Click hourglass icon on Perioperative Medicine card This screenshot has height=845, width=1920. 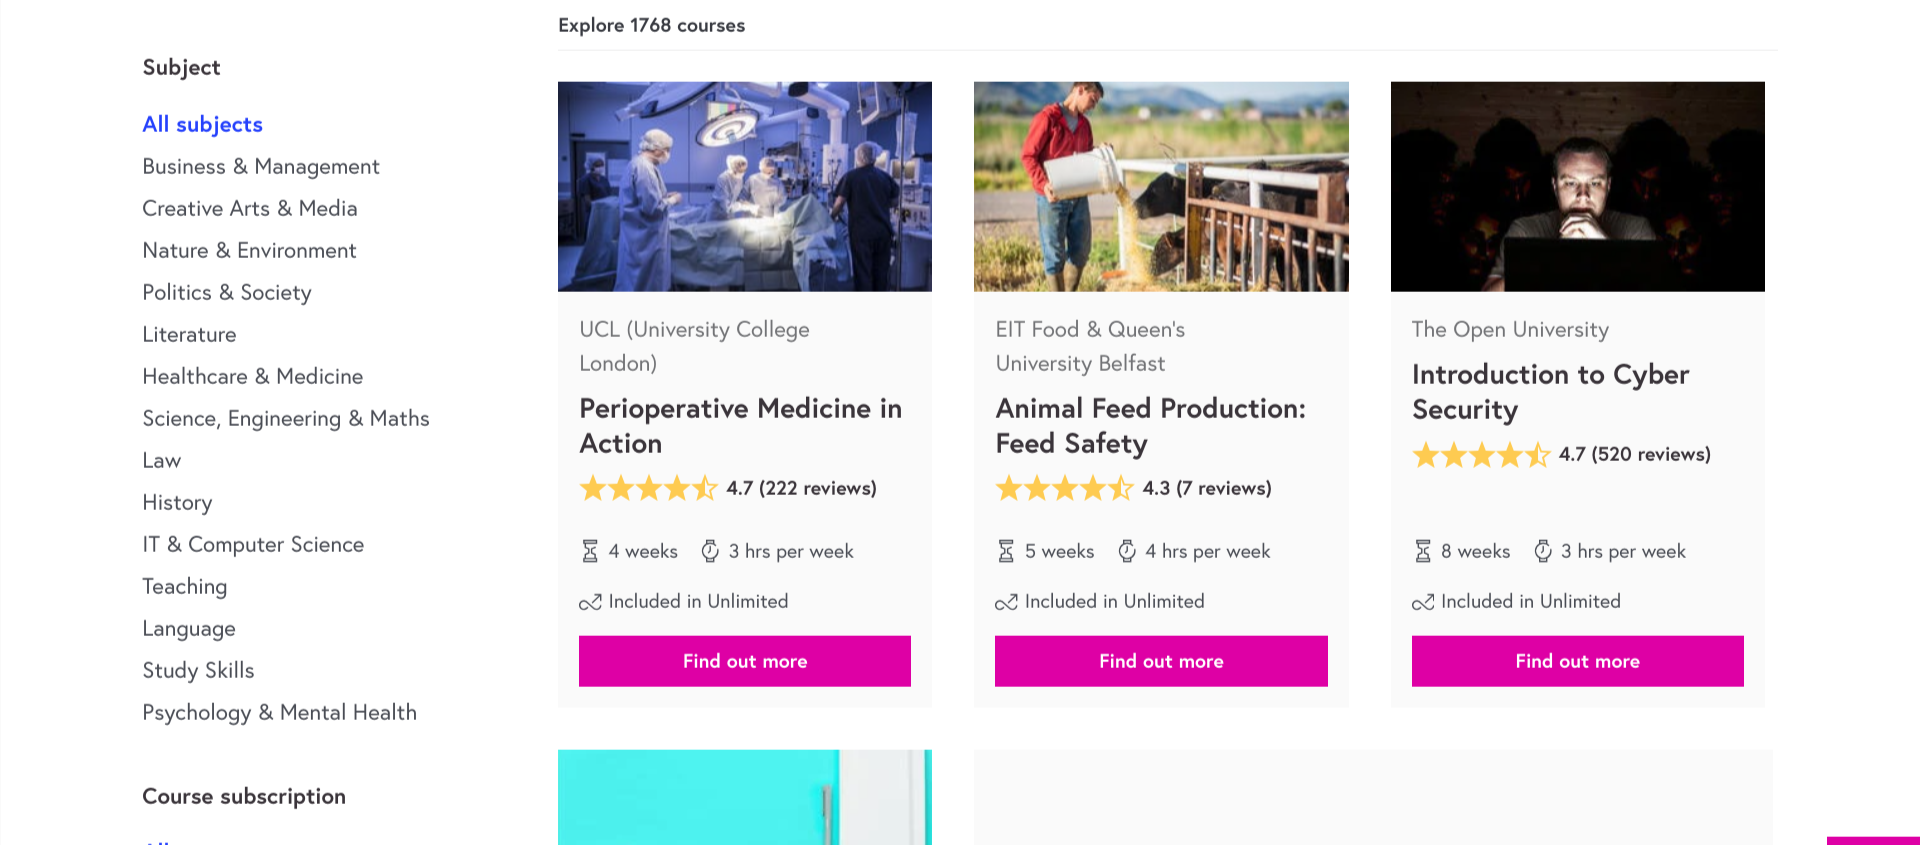click(x=590, y=551)
